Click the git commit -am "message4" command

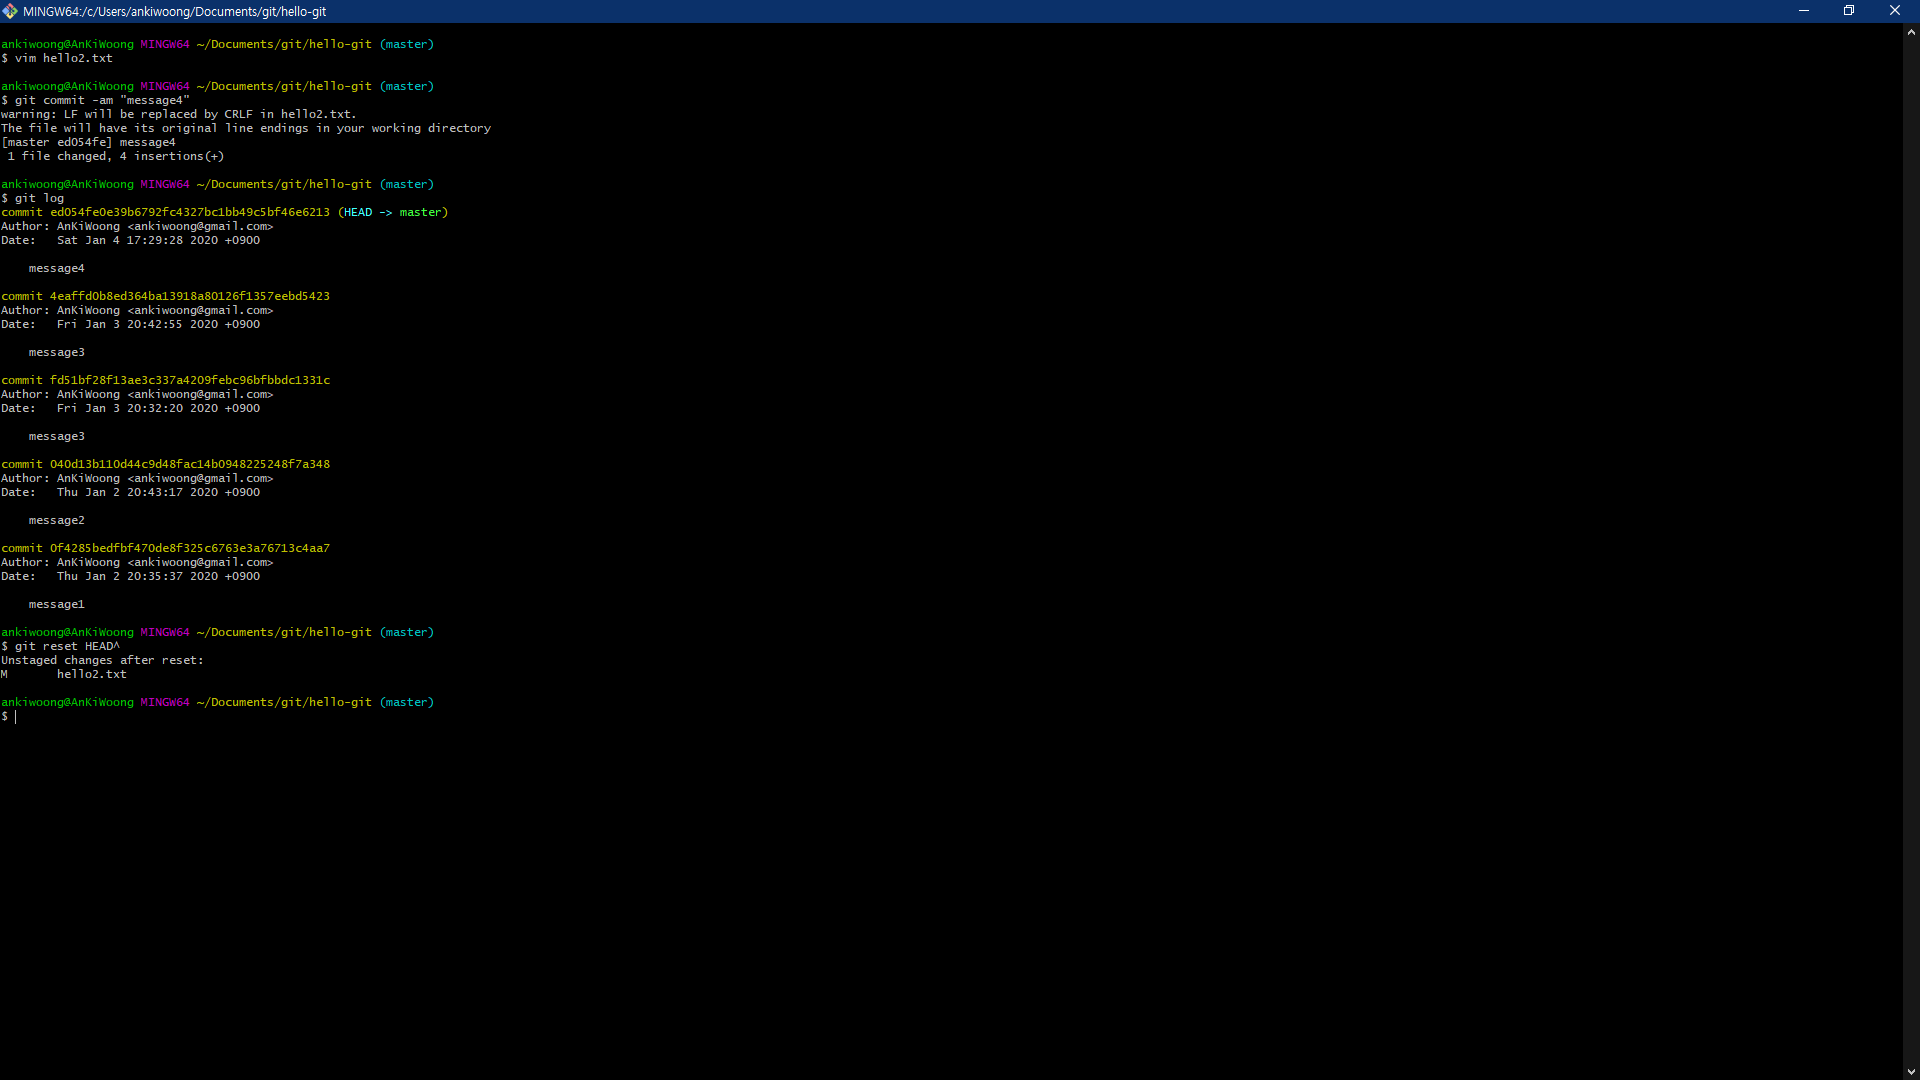[x=101, y=100]
